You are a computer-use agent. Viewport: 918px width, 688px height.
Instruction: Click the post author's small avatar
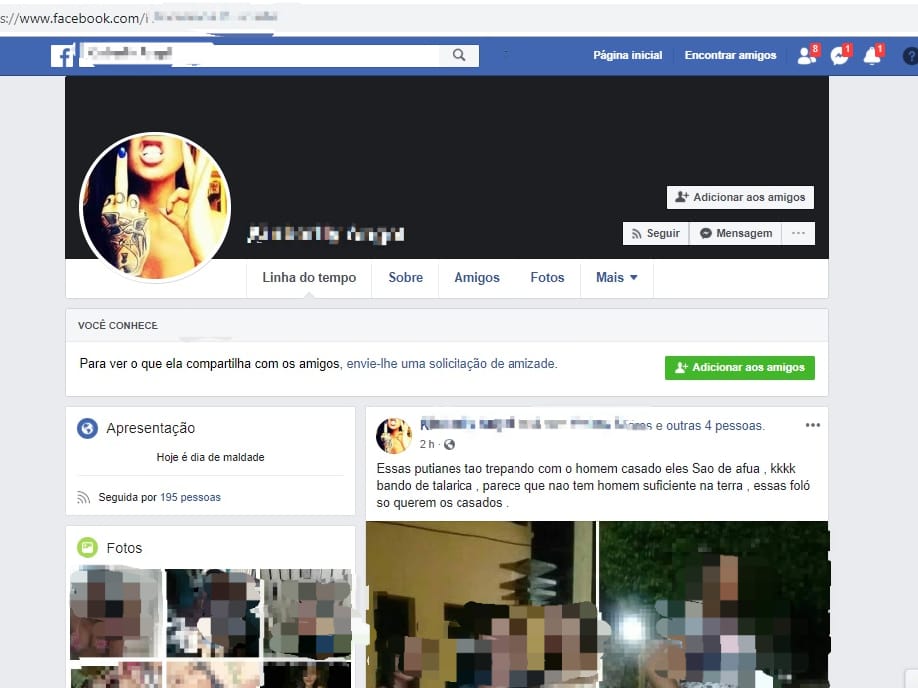click(393, 436)
